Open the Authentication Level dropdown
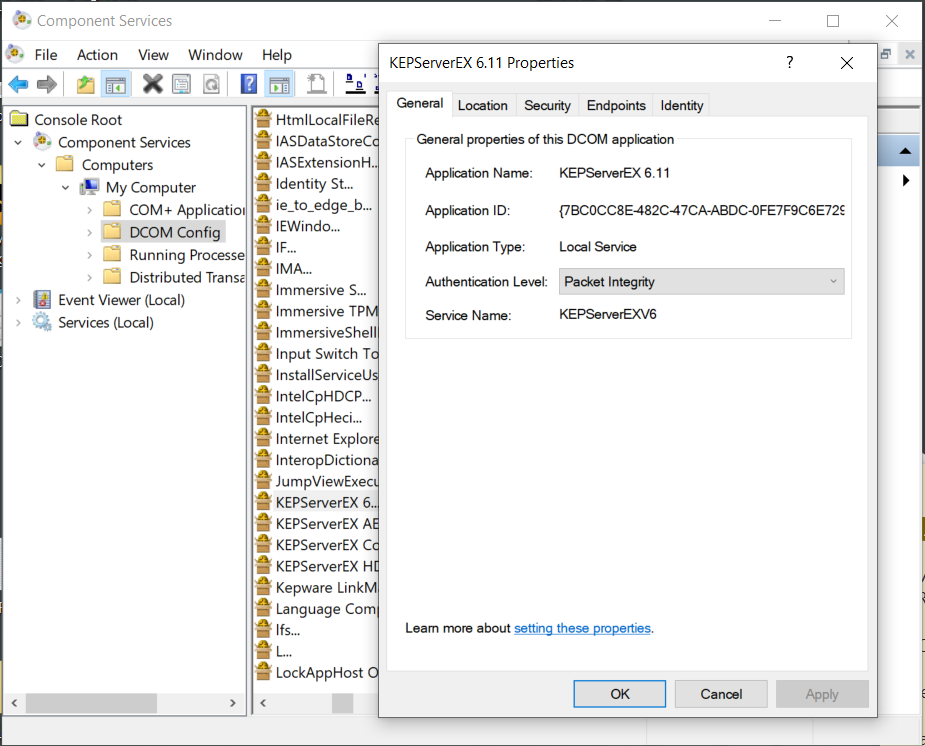Image resolution: width=925 pixels, height=746 pixels. click(x=701, y=282)
